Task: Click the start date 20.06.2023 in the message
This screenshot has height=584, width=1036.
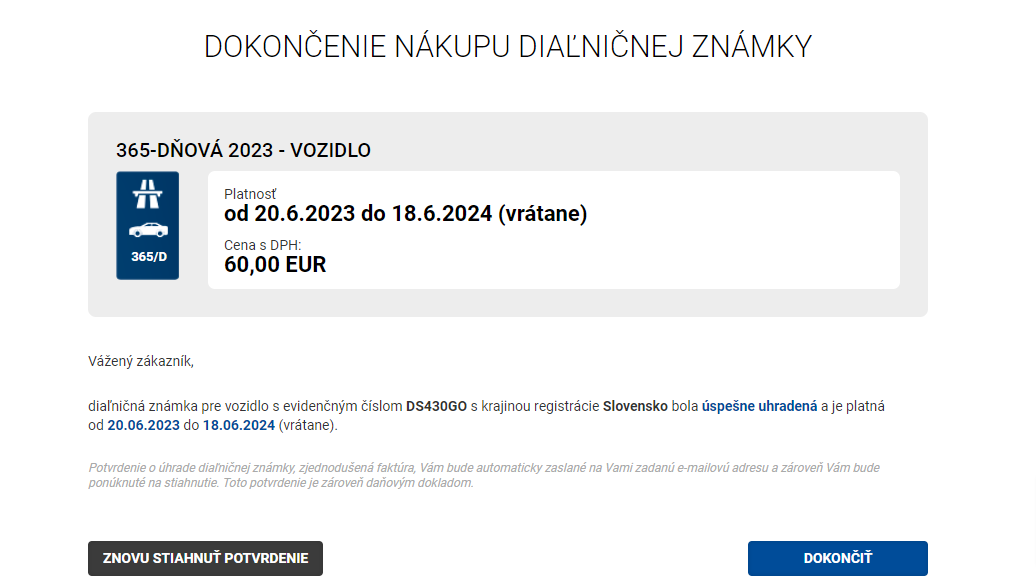Action: pyautogui.click(x=144, y=425)
